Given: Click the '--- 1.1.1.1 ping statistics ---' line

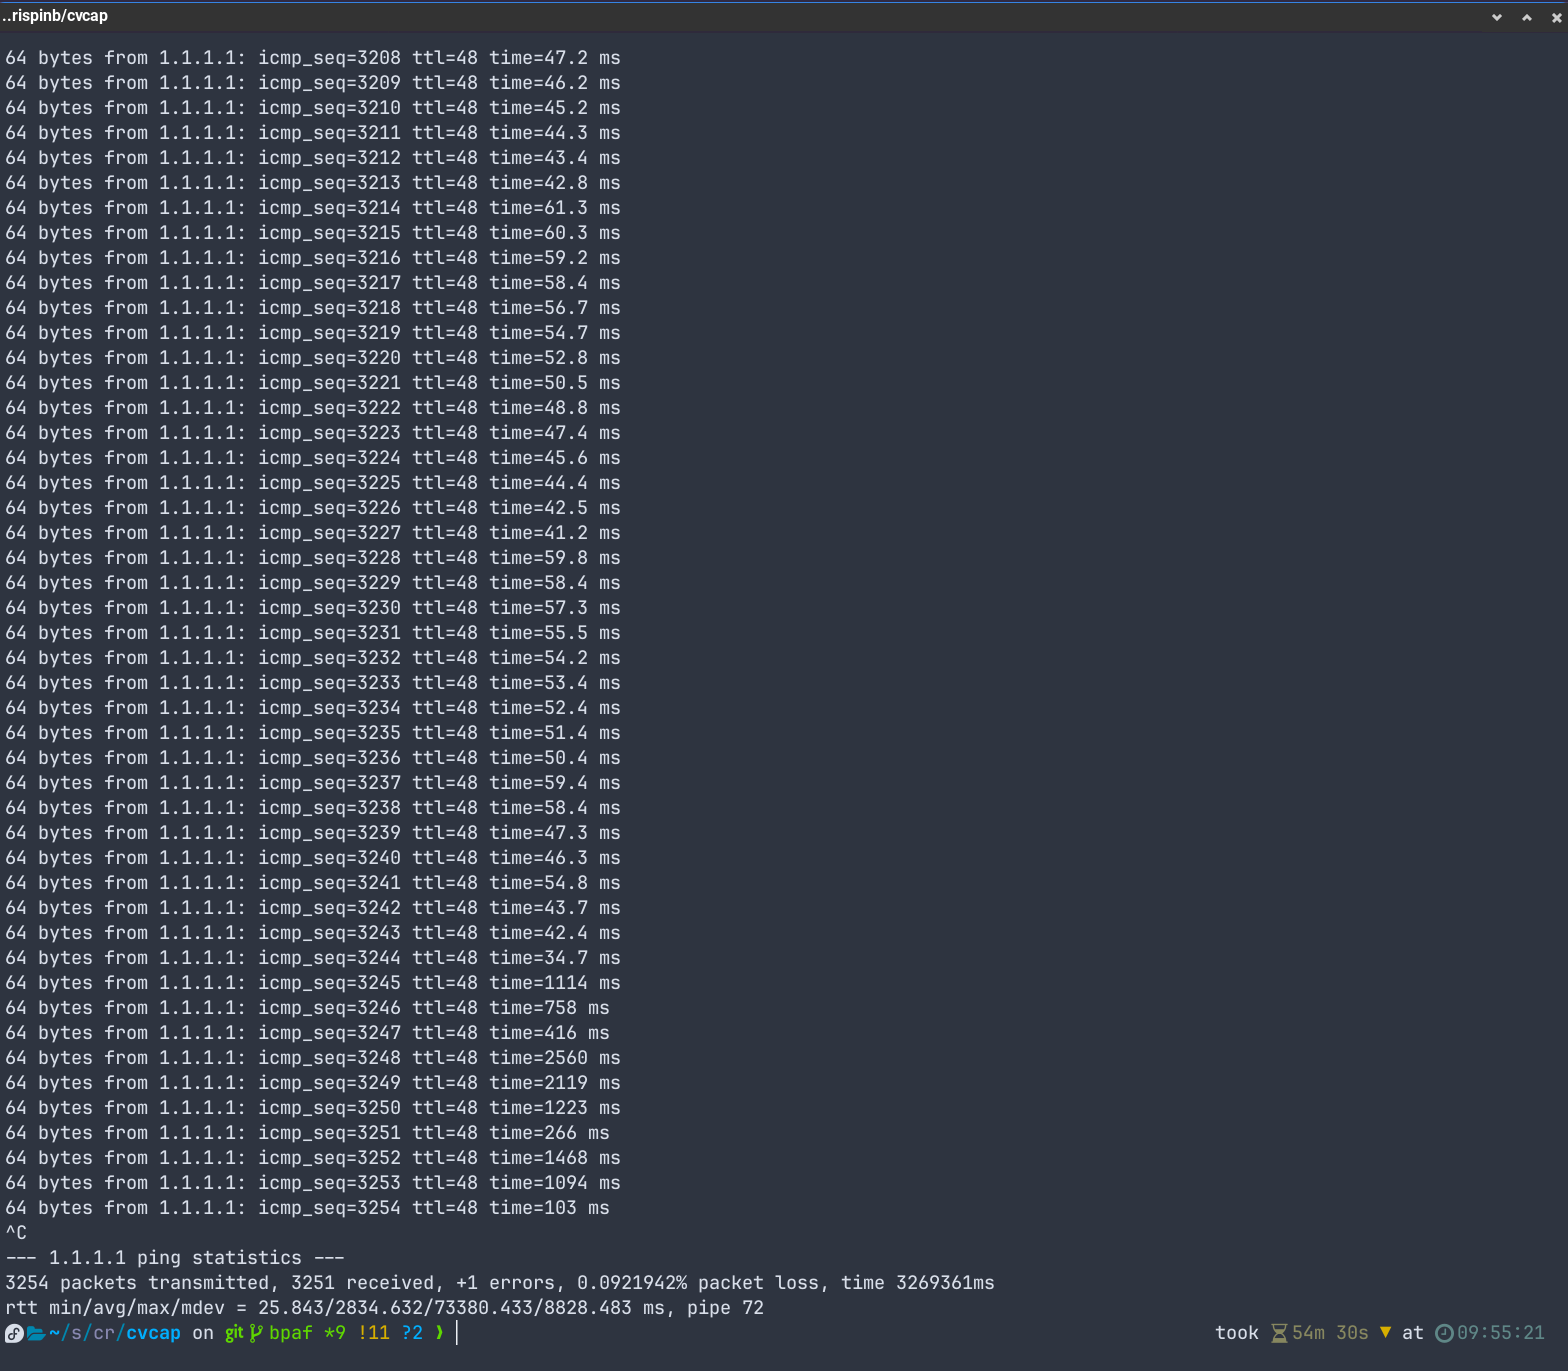Looking at the screenshot, I should click(x=175, y=1258).
